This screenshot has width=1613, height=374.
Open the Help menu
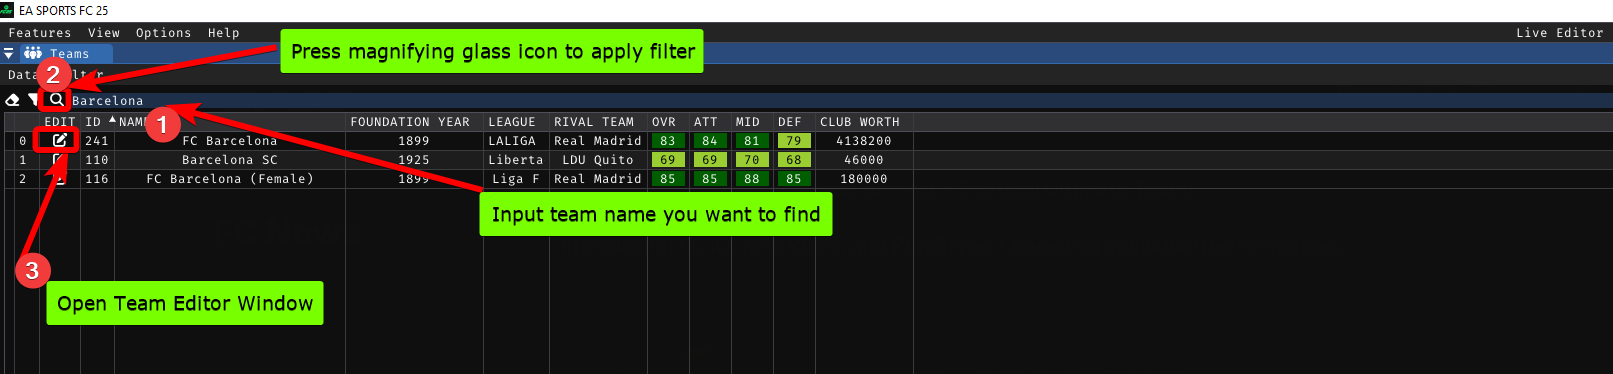pyautogui.click(x=224, y=33)
